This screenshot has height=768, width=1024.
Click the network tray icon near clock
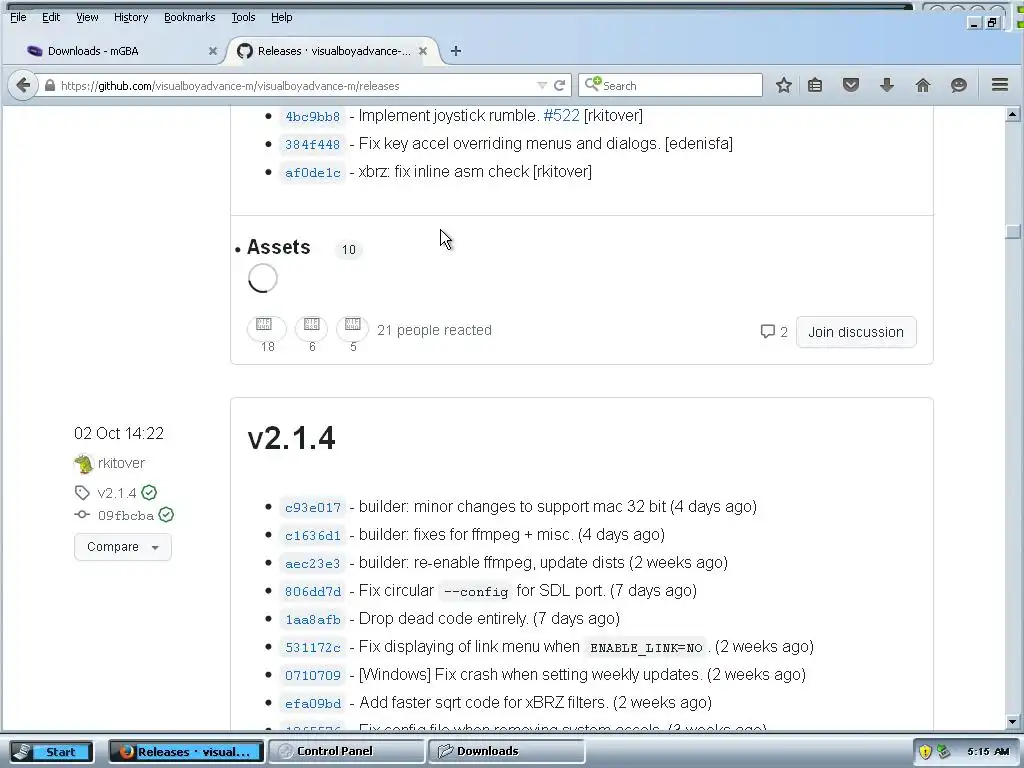(x=943, y=752)
